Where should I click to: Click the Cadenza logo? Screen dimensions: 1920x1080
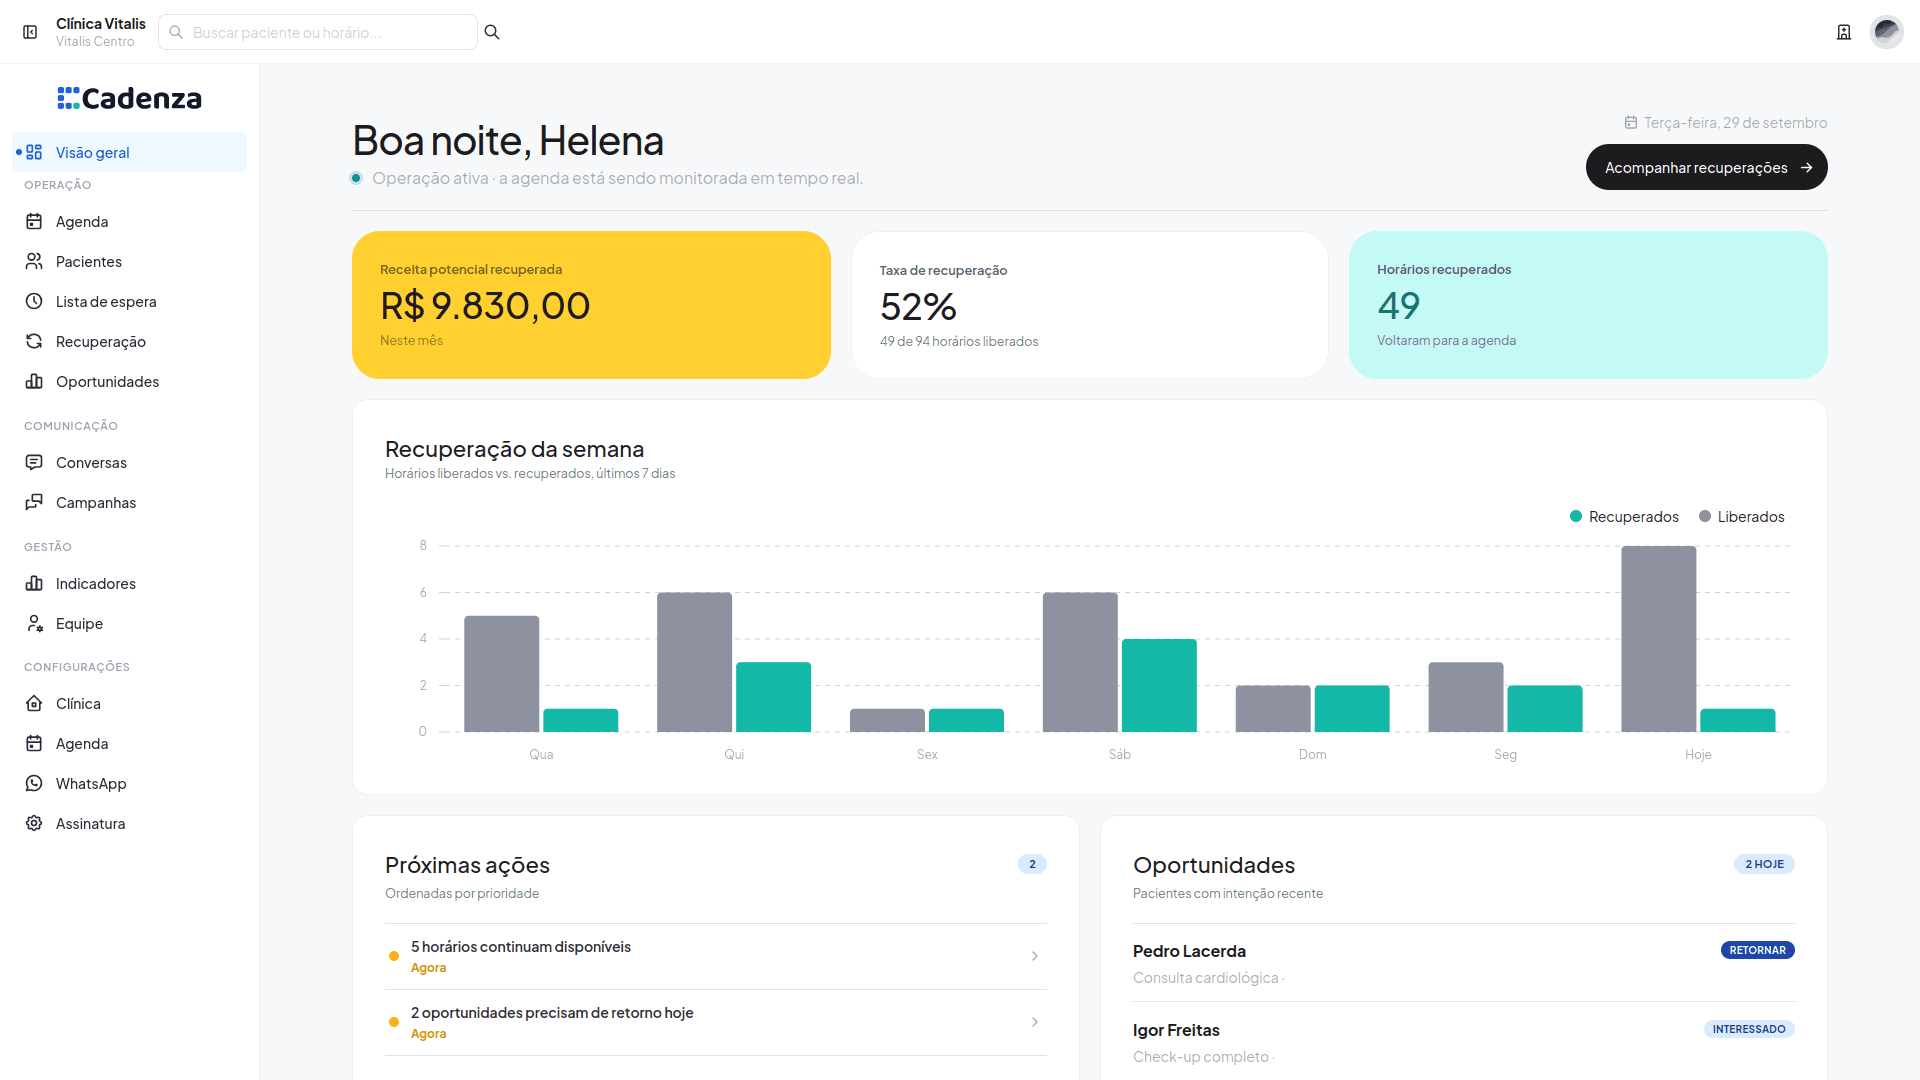click(x=130, y=98)
